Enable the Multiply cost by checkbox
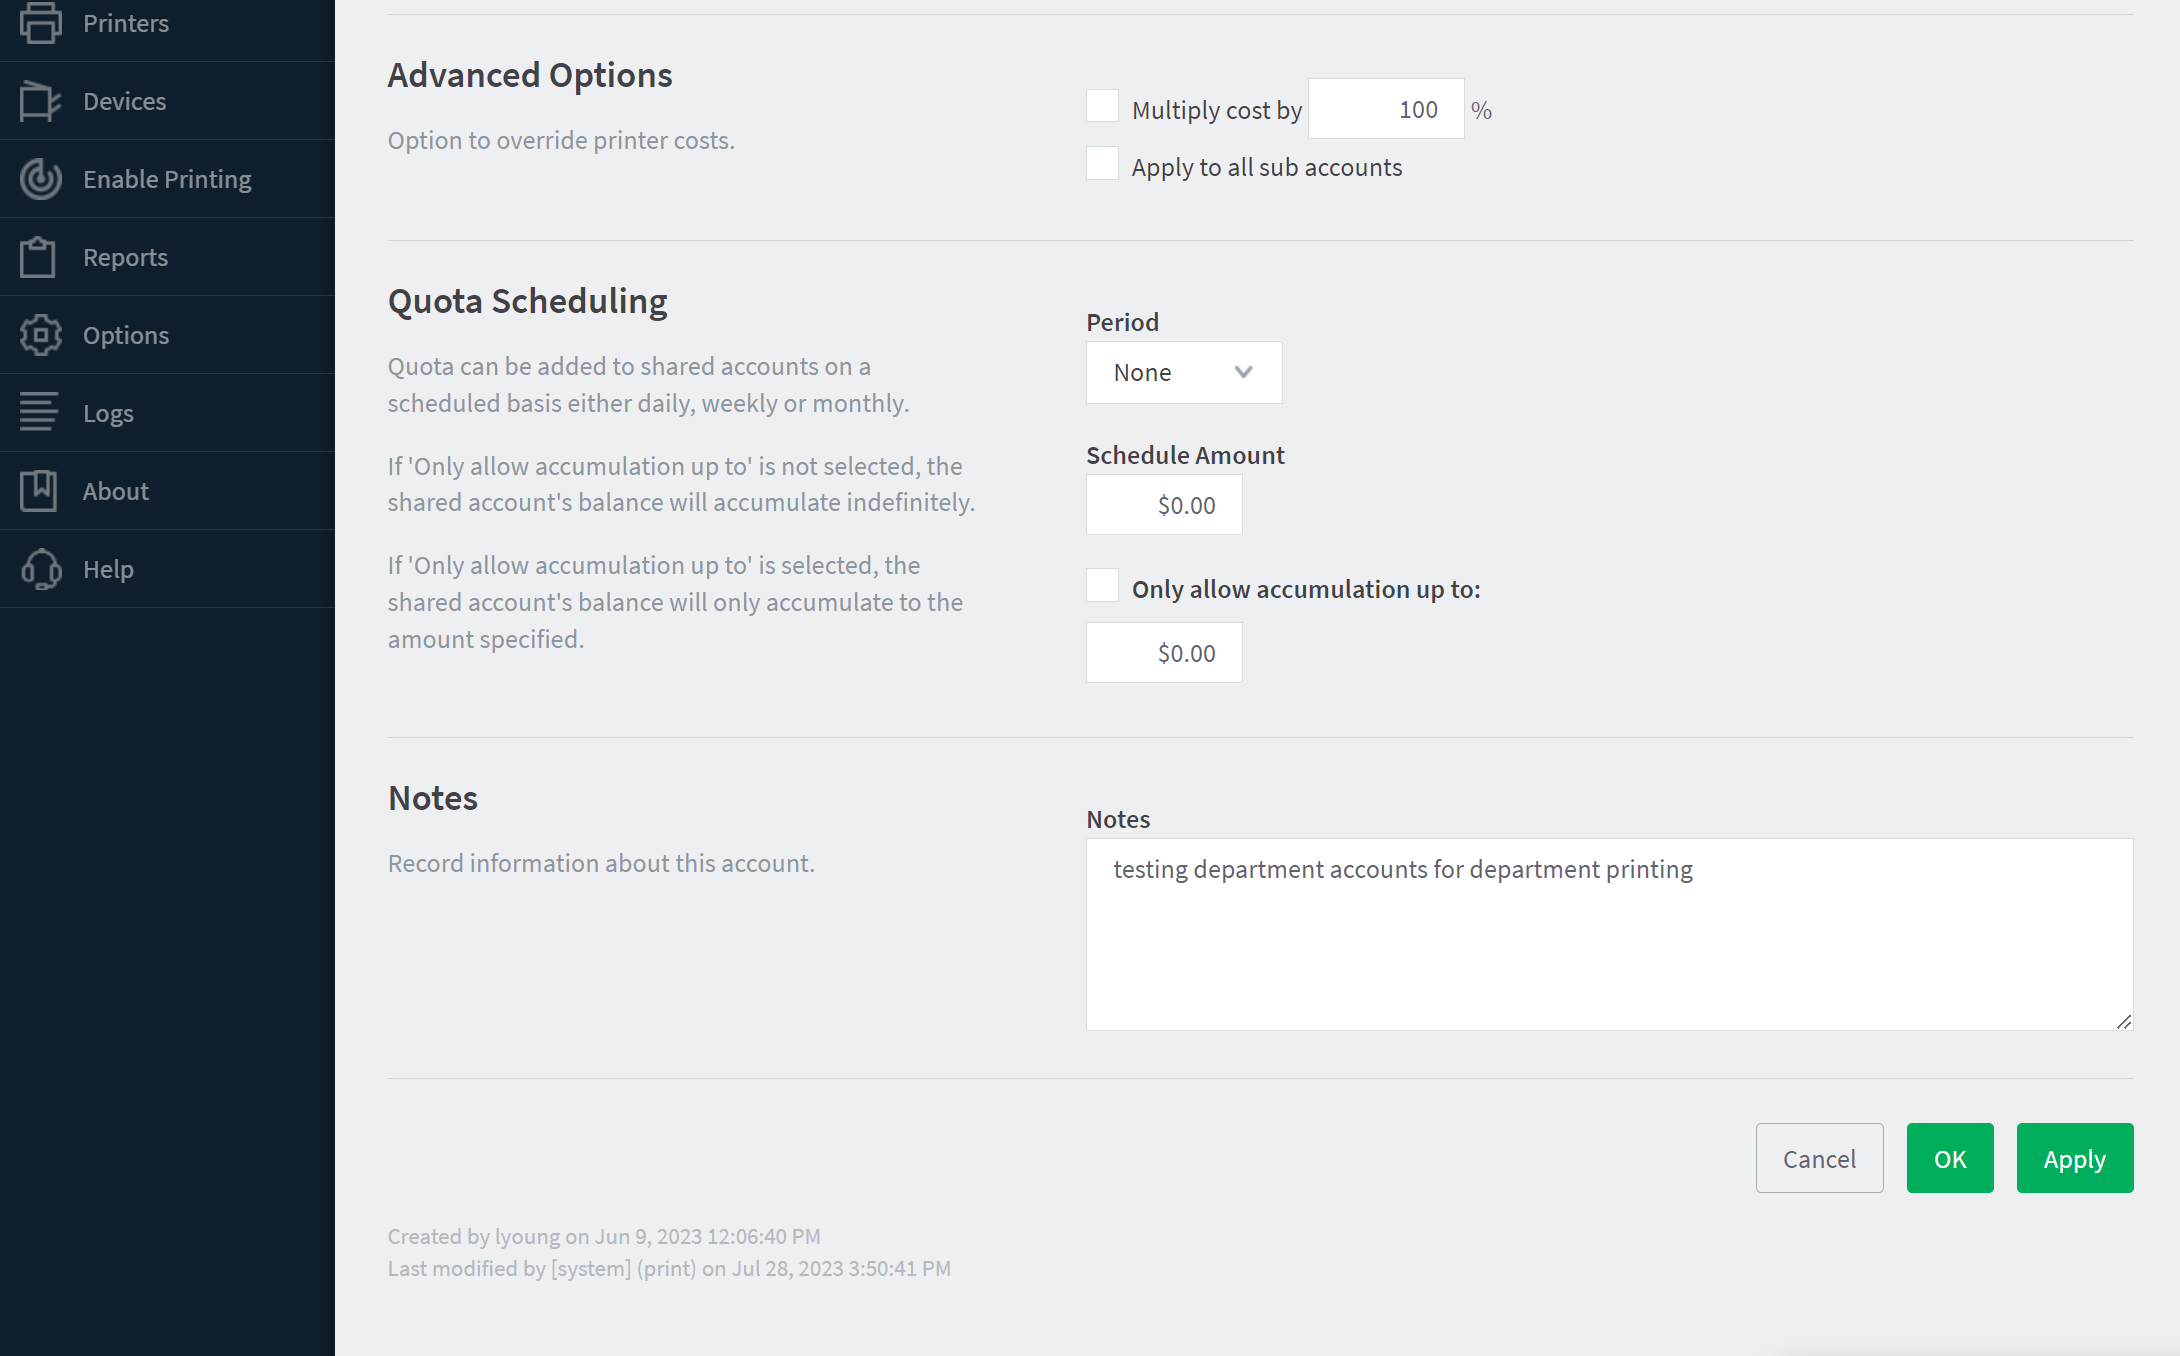 pyautogui.click(x=1102, y=106)
